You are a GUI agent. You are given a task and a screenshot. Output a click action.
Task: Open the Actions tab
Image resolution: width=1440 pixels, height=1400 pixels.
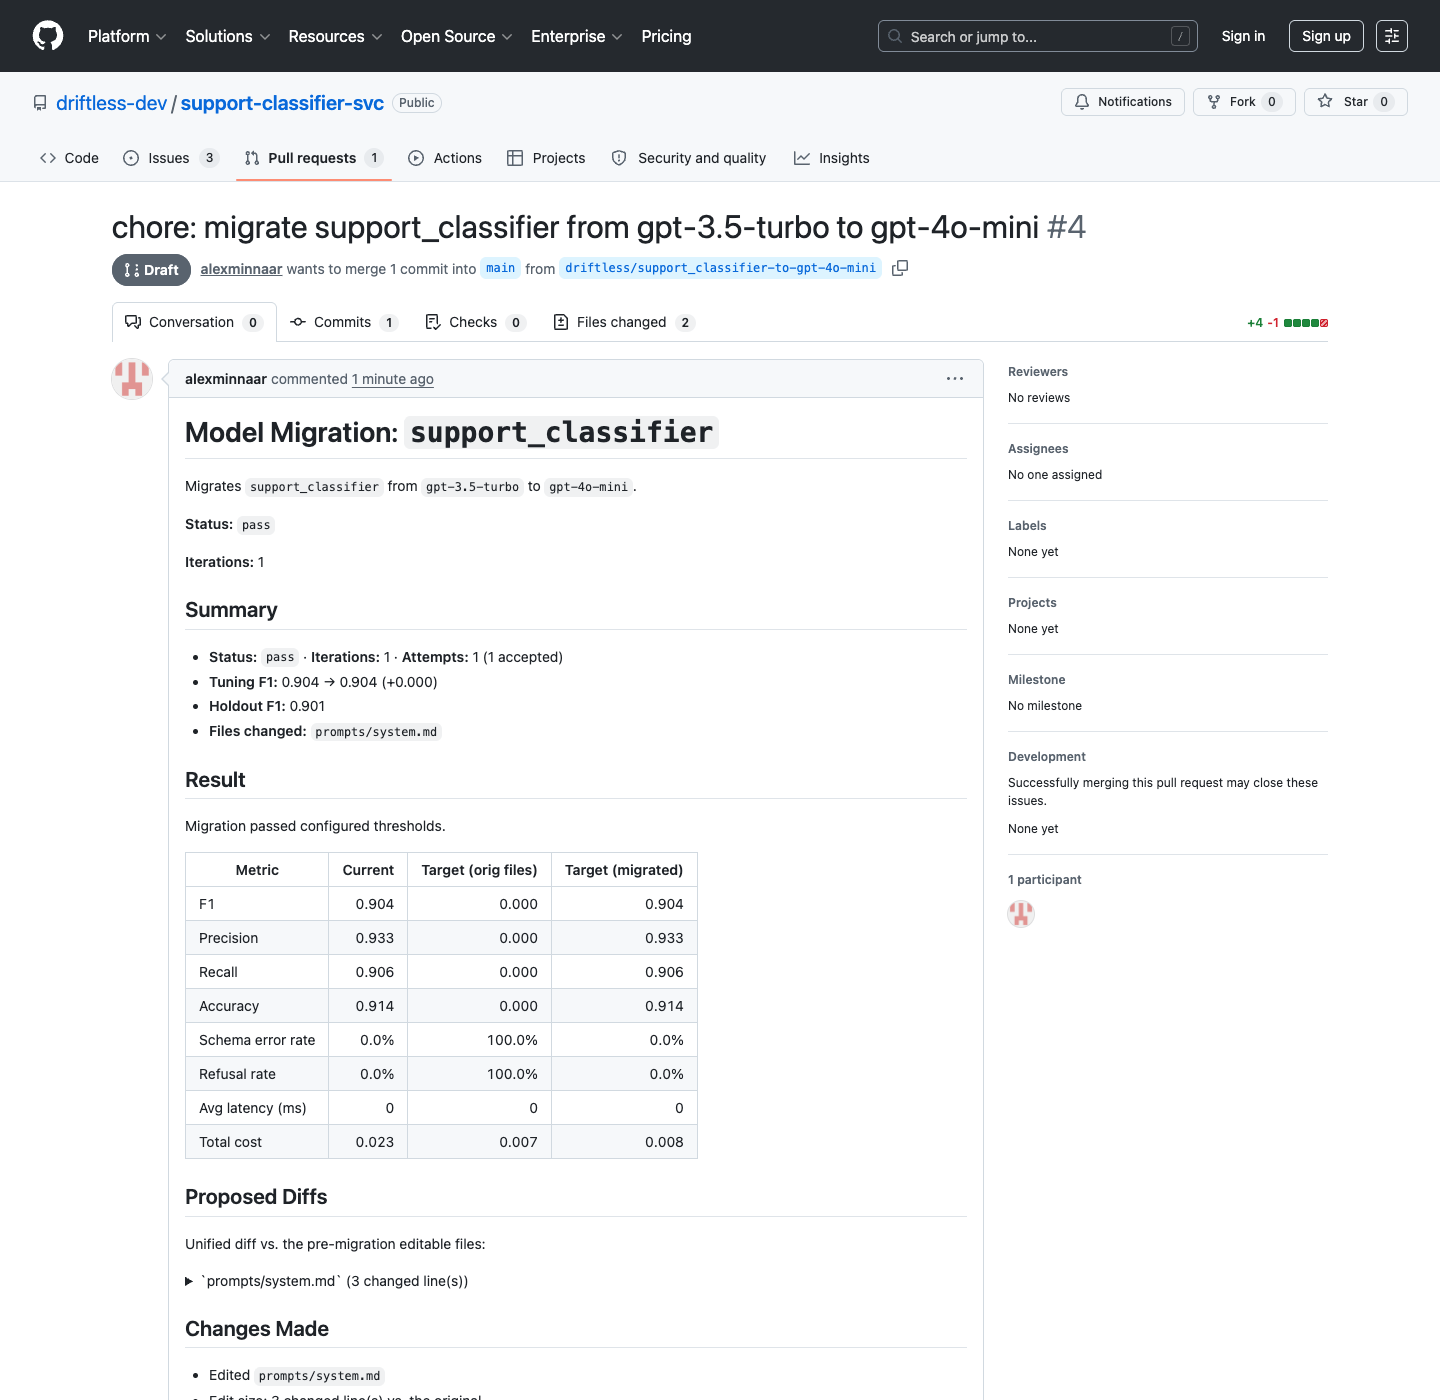point(445,158)
